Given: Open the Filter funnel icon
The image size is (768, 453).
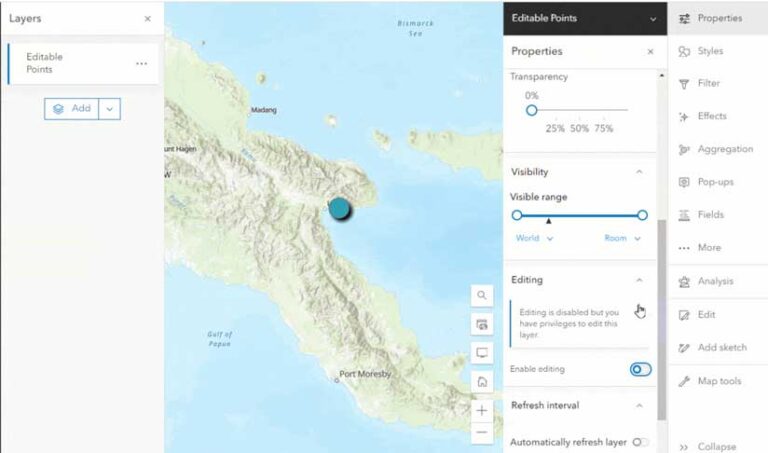Looking at the screenshot, I should click(684, 84).
